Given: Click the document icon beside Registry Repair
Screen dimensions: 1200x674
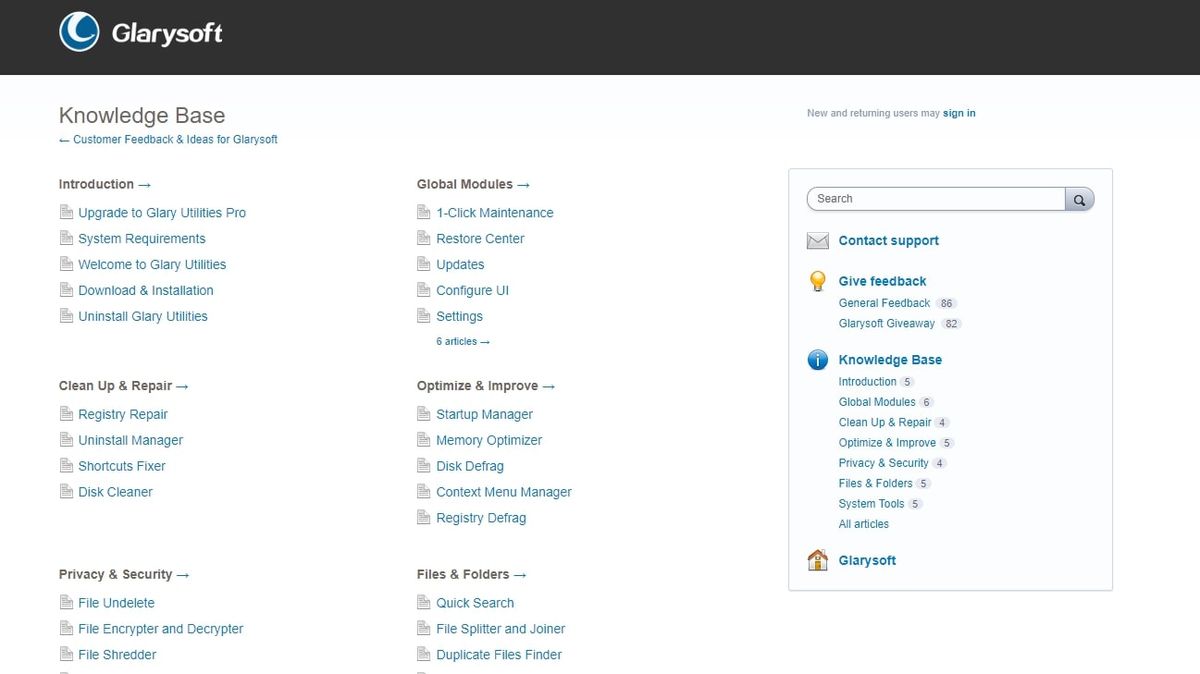Looking at the screenshot, I should [66, 414].
